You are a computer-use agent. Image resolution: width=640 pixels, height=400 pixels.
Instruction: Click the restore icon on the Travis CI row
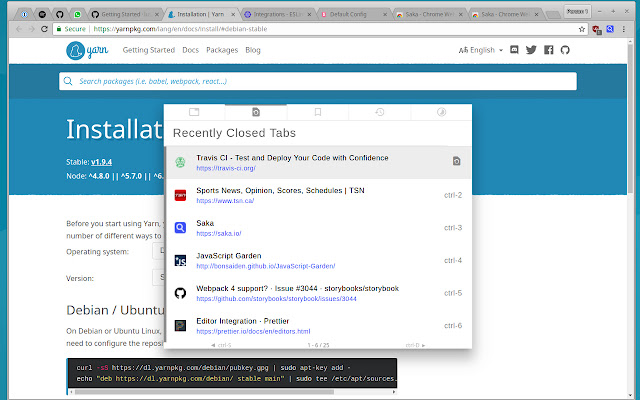click(457, 161)
